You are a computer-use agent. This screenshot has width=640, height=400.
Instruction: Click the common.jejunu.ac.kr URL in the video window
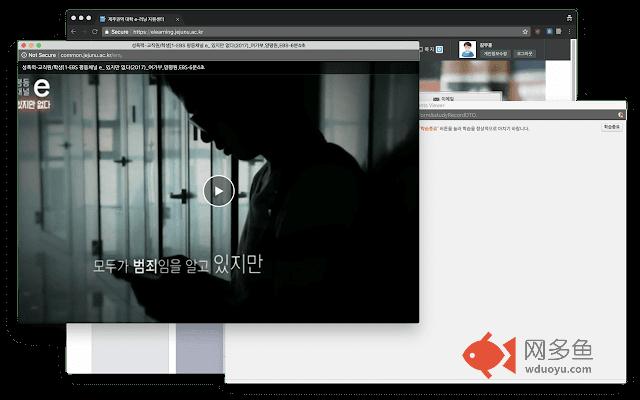(91, 55)
